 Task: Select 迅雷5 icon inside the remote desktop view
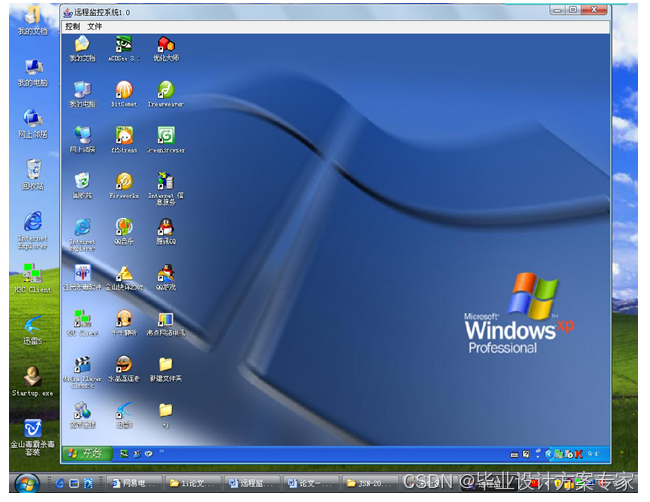coord(124,415)
